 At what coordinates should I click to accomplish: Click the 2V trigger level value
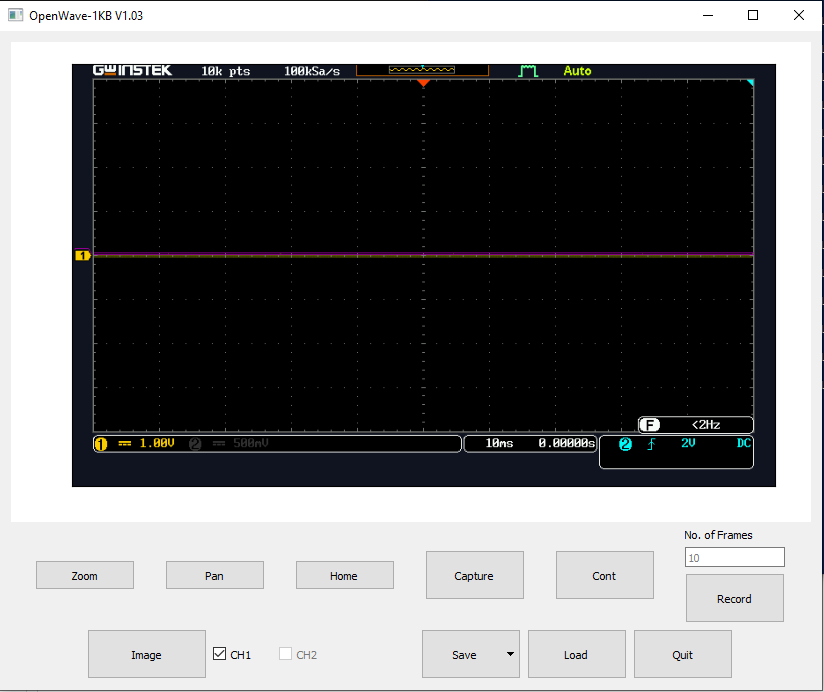coord(688,443)
